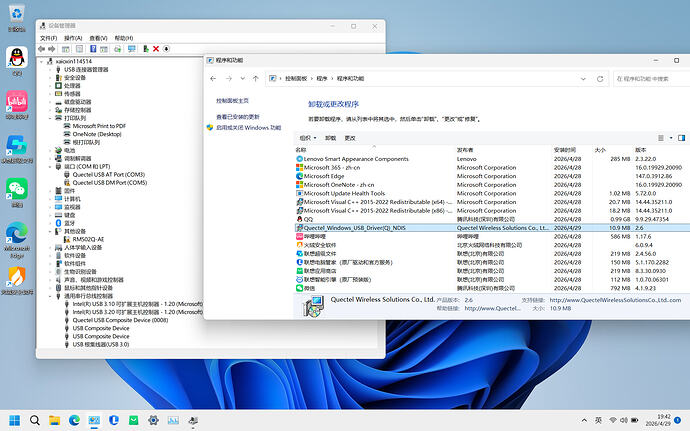Click the Wi-Fi icon in the system tray
The height and width of the screenshot is (431, 690).
pos(613,420)
